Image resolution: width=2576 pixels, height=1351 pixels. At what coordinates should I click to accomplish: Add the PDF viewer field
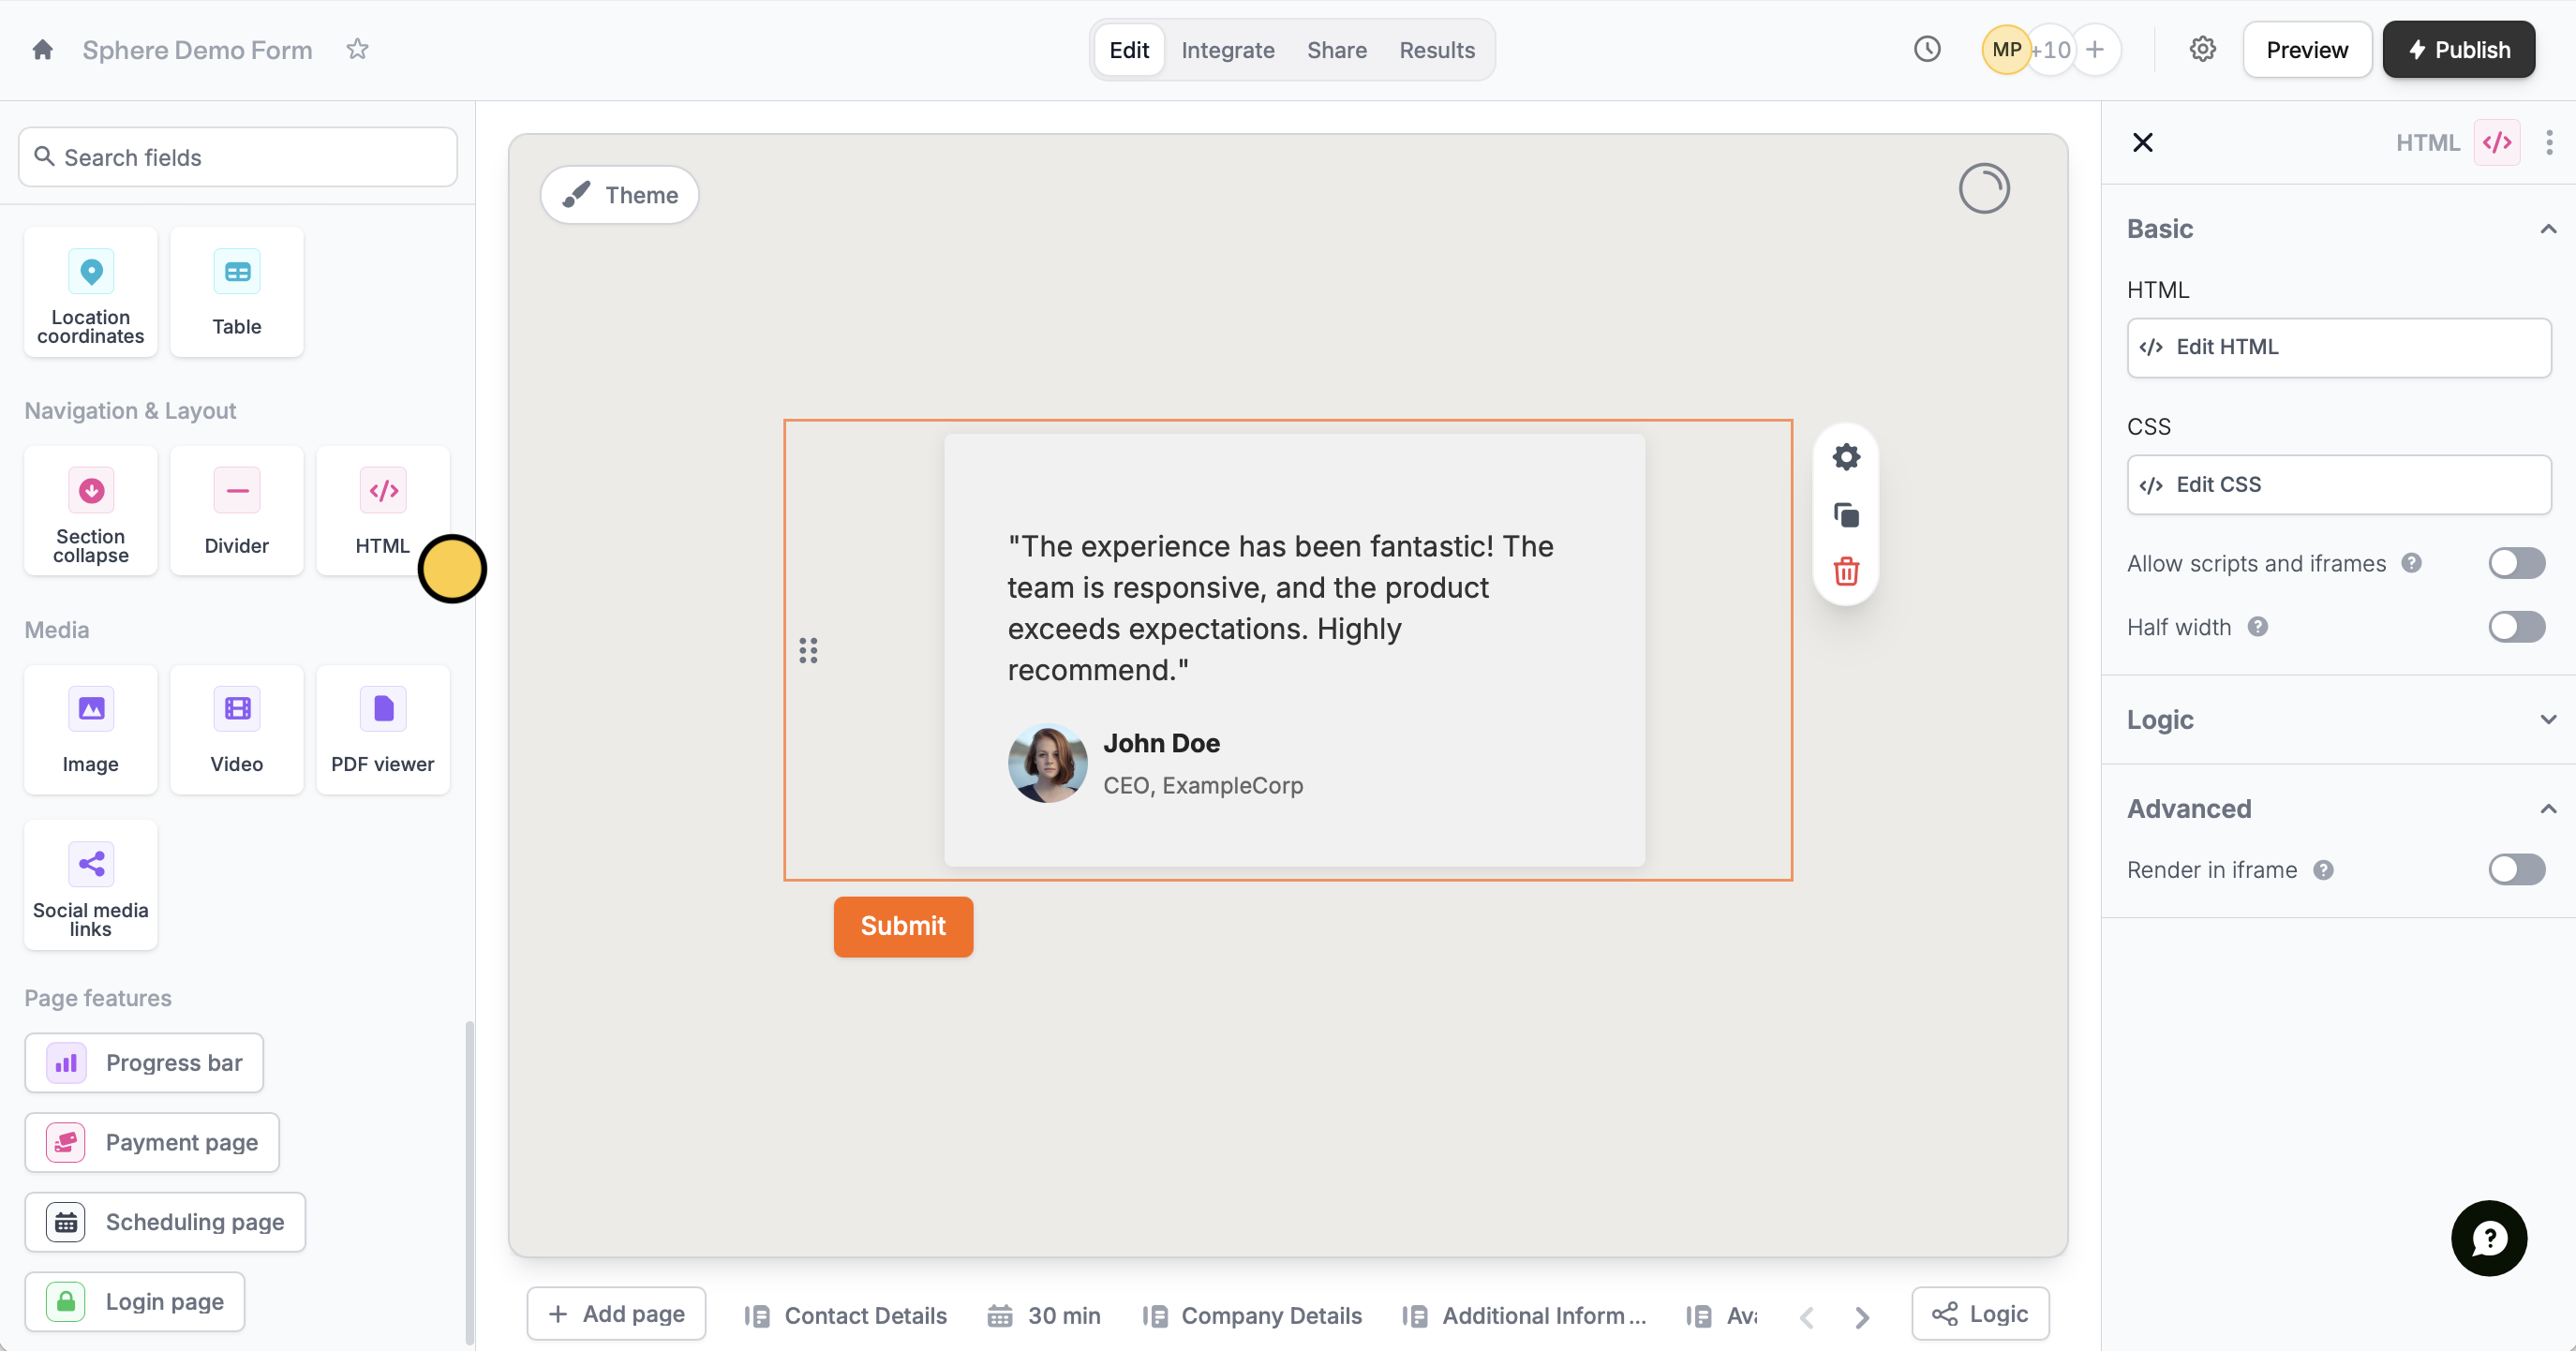tap(382, 730)
